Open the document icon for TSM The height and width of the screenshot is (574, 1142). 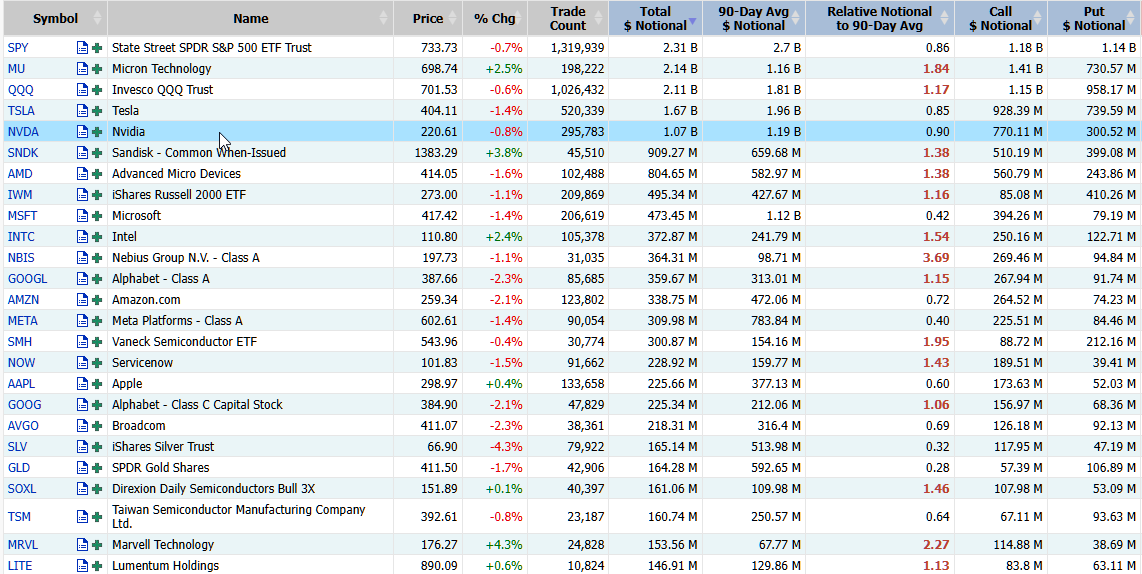click(82, 517)
